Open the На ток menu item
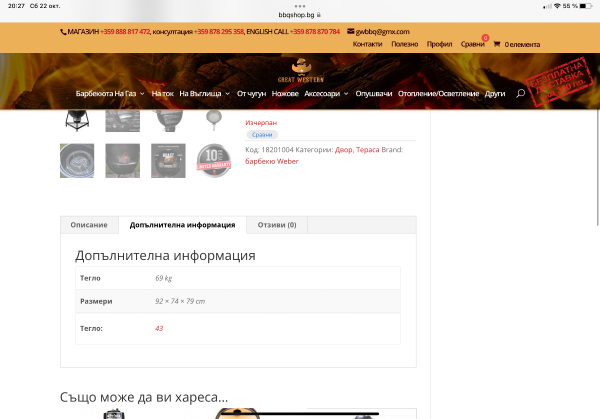This screenshot has width=600, height=419. click(163, 93)
